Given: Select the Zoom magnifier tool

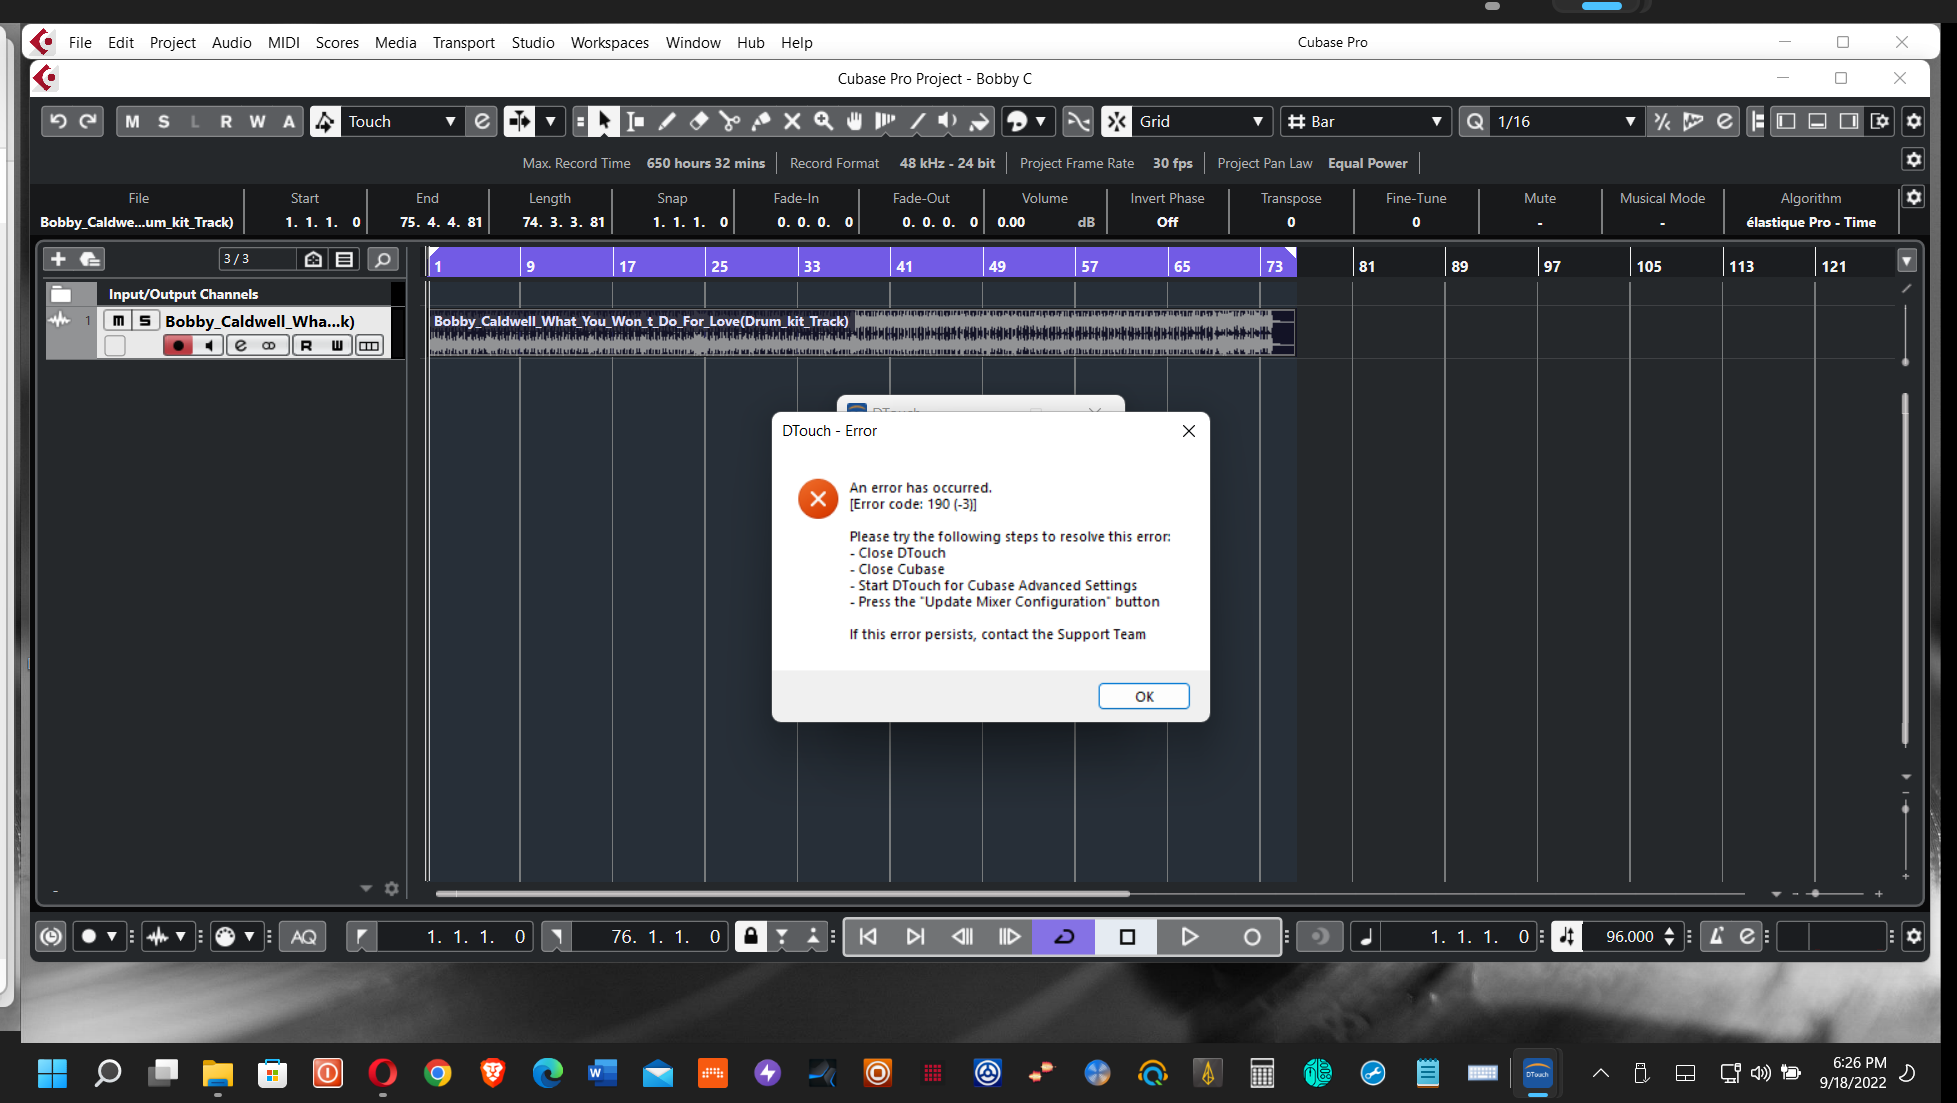Looking at the screenshot, I should tap(823, 121).
